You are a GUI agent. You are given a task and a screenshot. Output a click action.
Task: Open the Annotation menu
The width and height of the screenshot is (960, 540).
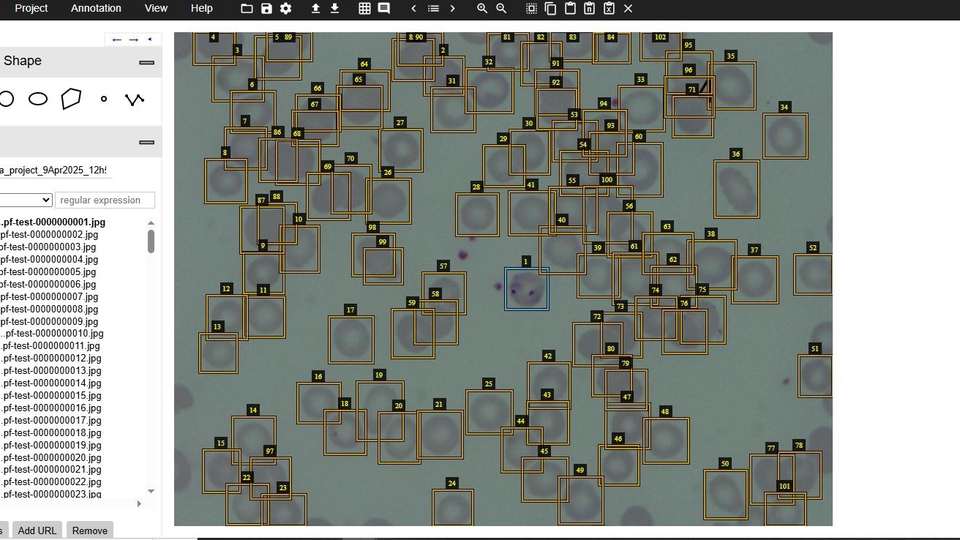coord(96,8)
